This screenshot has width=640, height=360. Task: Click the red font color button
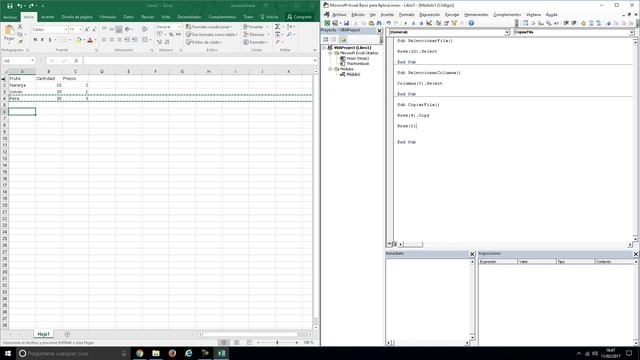[90, 40]
